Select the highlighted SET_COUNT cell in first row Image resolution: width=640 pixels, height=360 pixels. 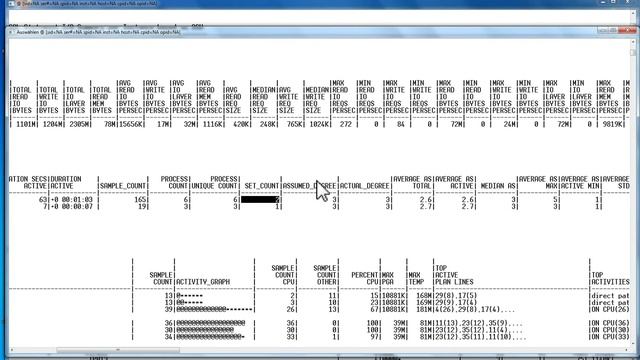[260, 200]
